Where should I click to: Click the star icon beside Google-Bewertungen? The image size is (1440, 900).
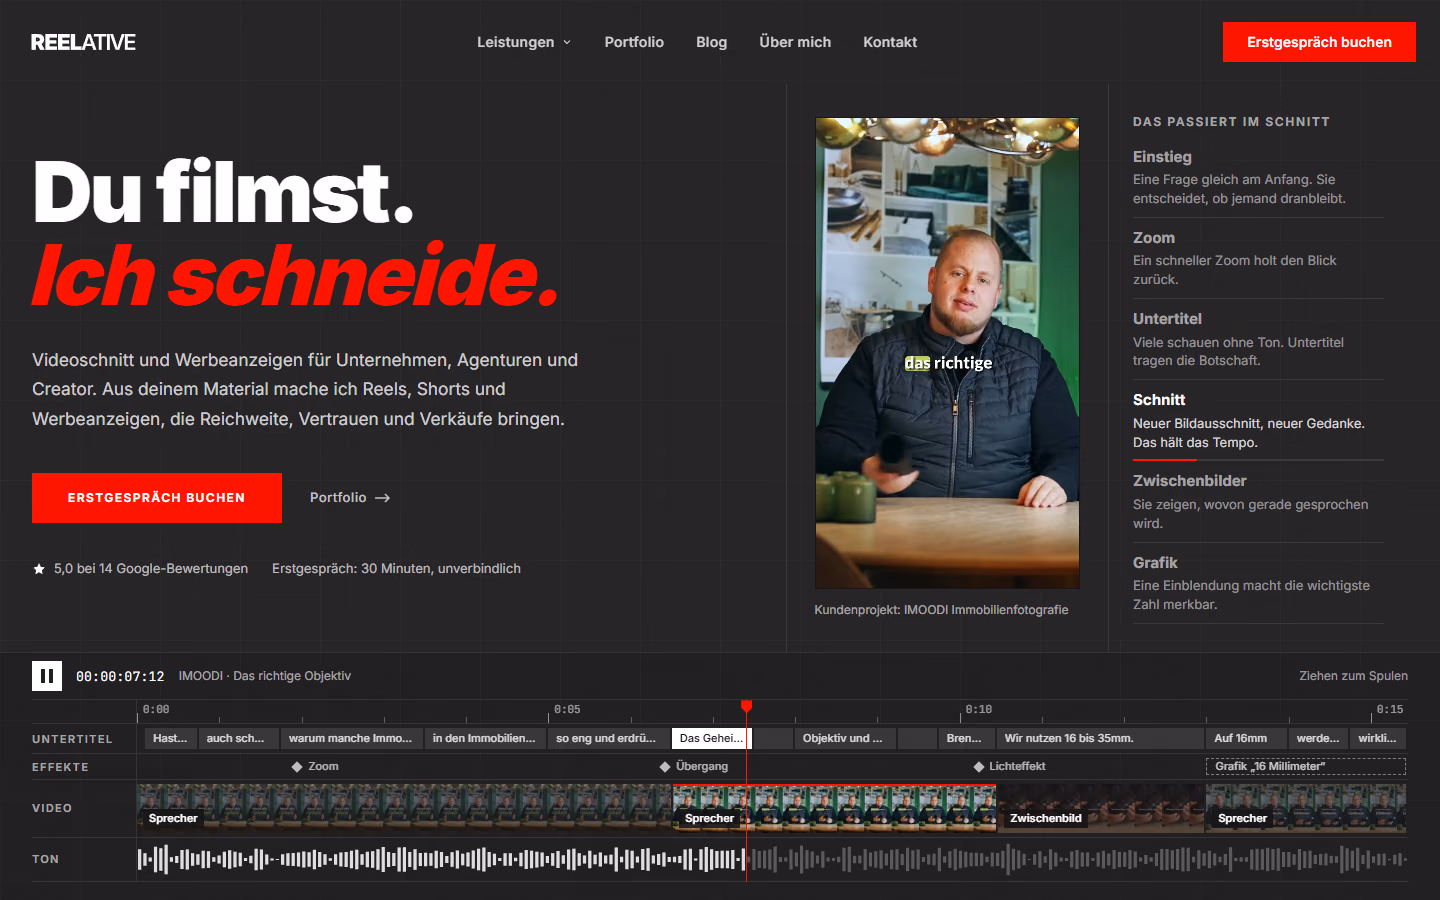pos(39,569)
